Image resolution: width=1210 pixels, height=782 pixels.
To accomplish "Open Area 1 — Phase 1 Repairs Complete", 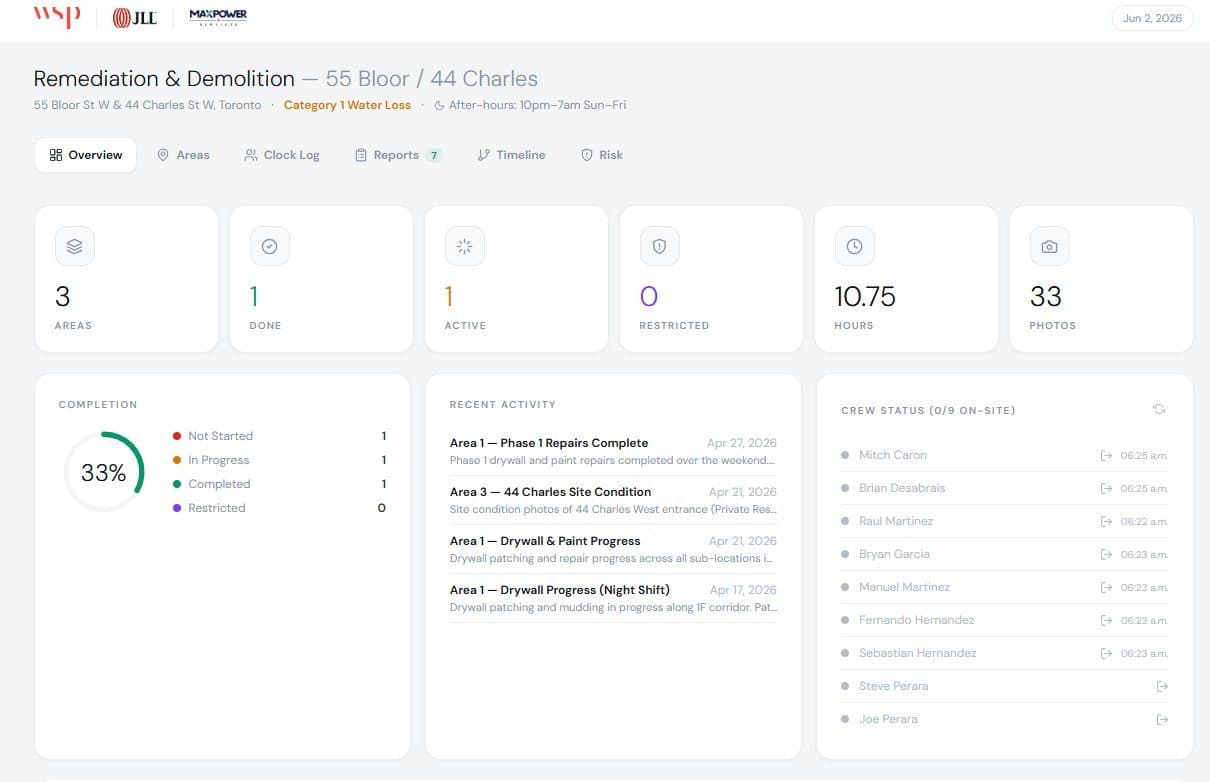I will coord(613,451).
